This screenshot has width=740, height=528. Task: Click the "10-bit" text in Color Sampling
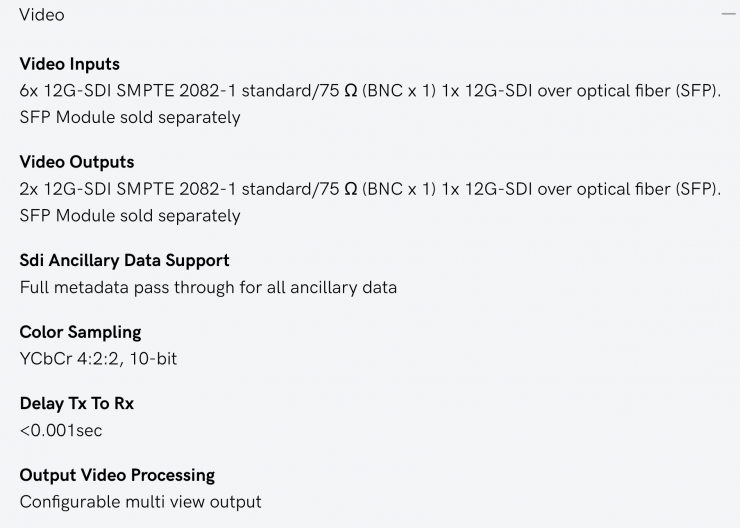tap(153, 358)
